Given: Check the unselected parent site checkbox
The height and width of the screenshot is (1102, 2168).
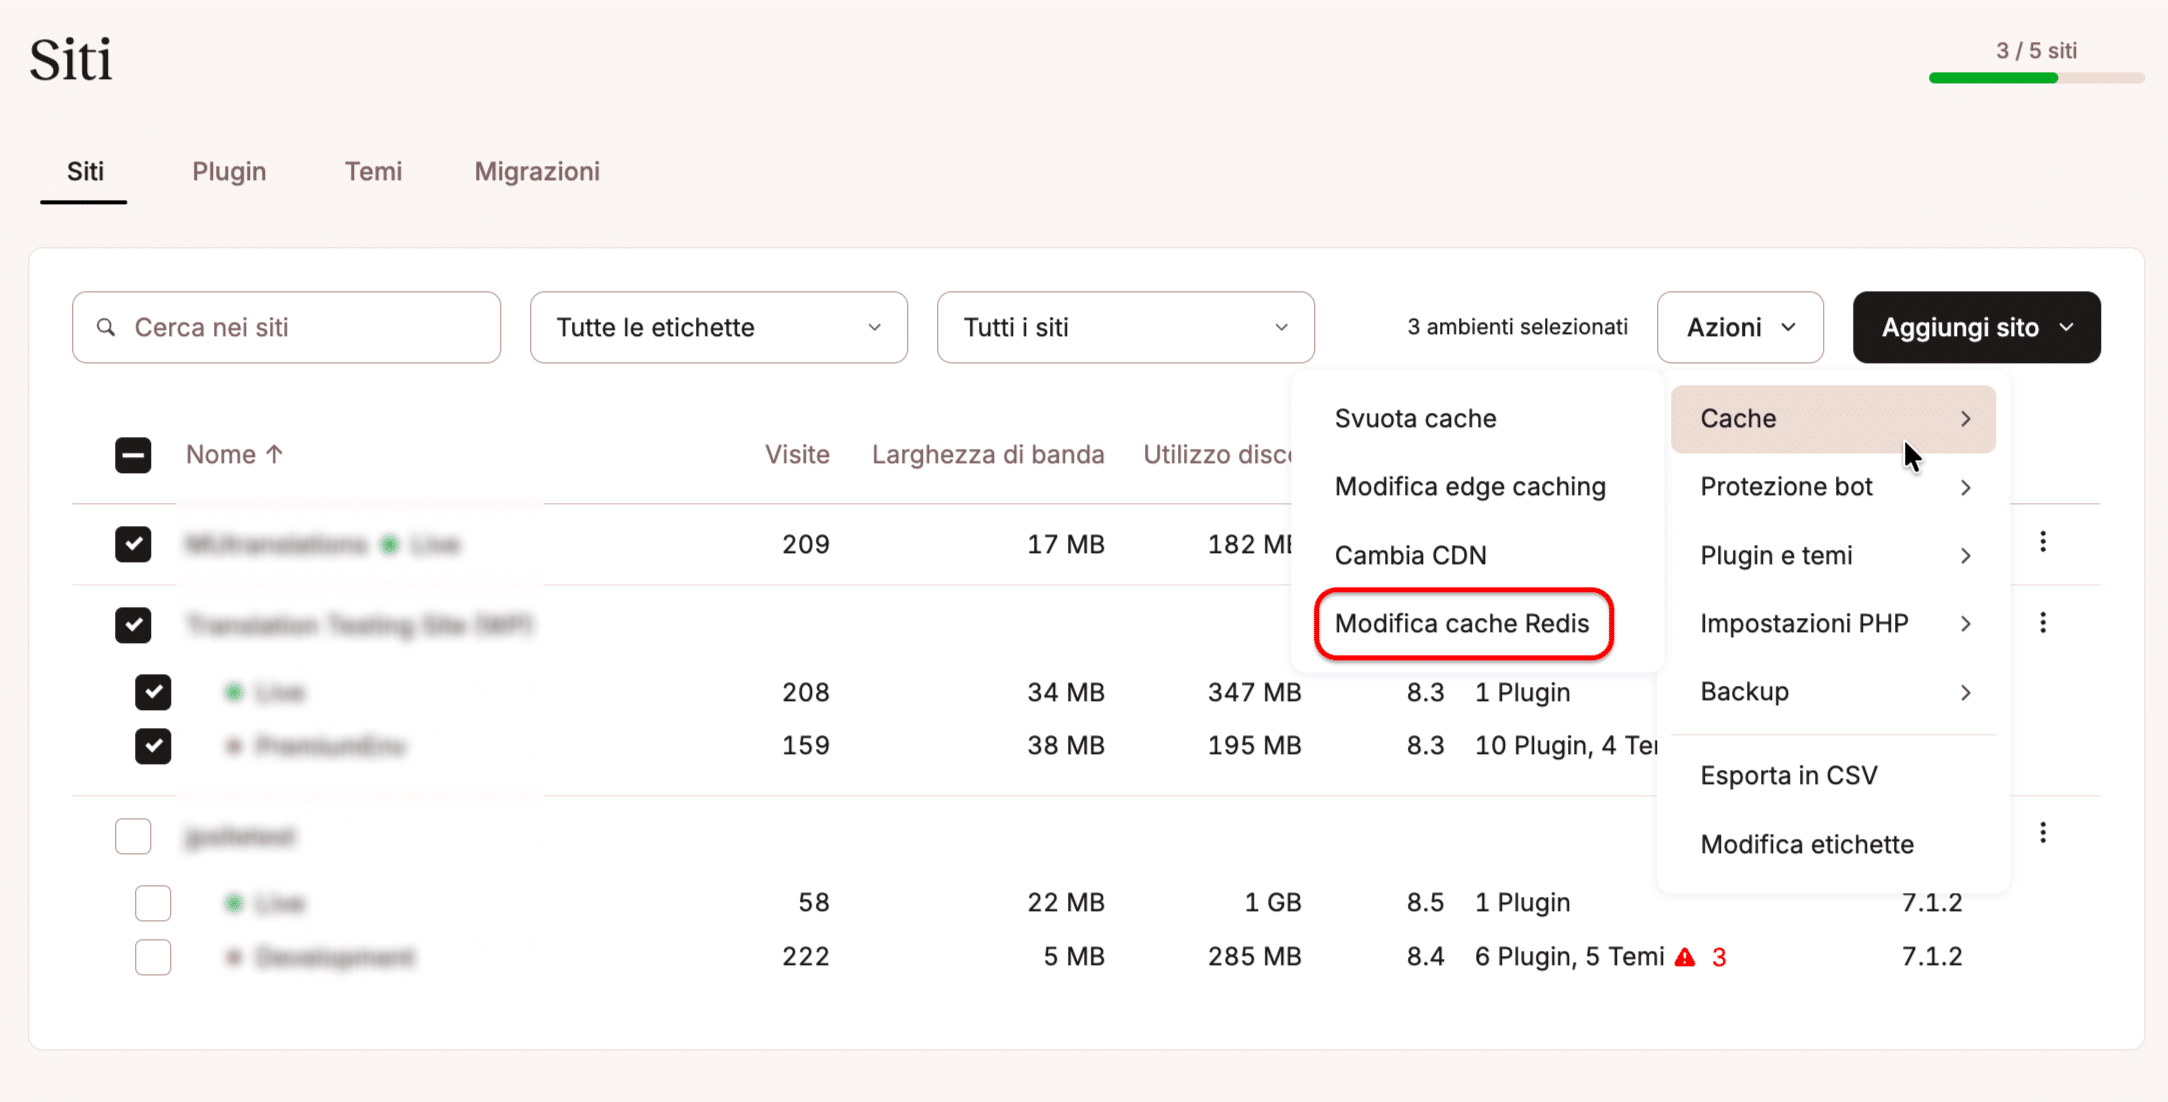Looking at the screenshot, I should click(x=133, y=836).
